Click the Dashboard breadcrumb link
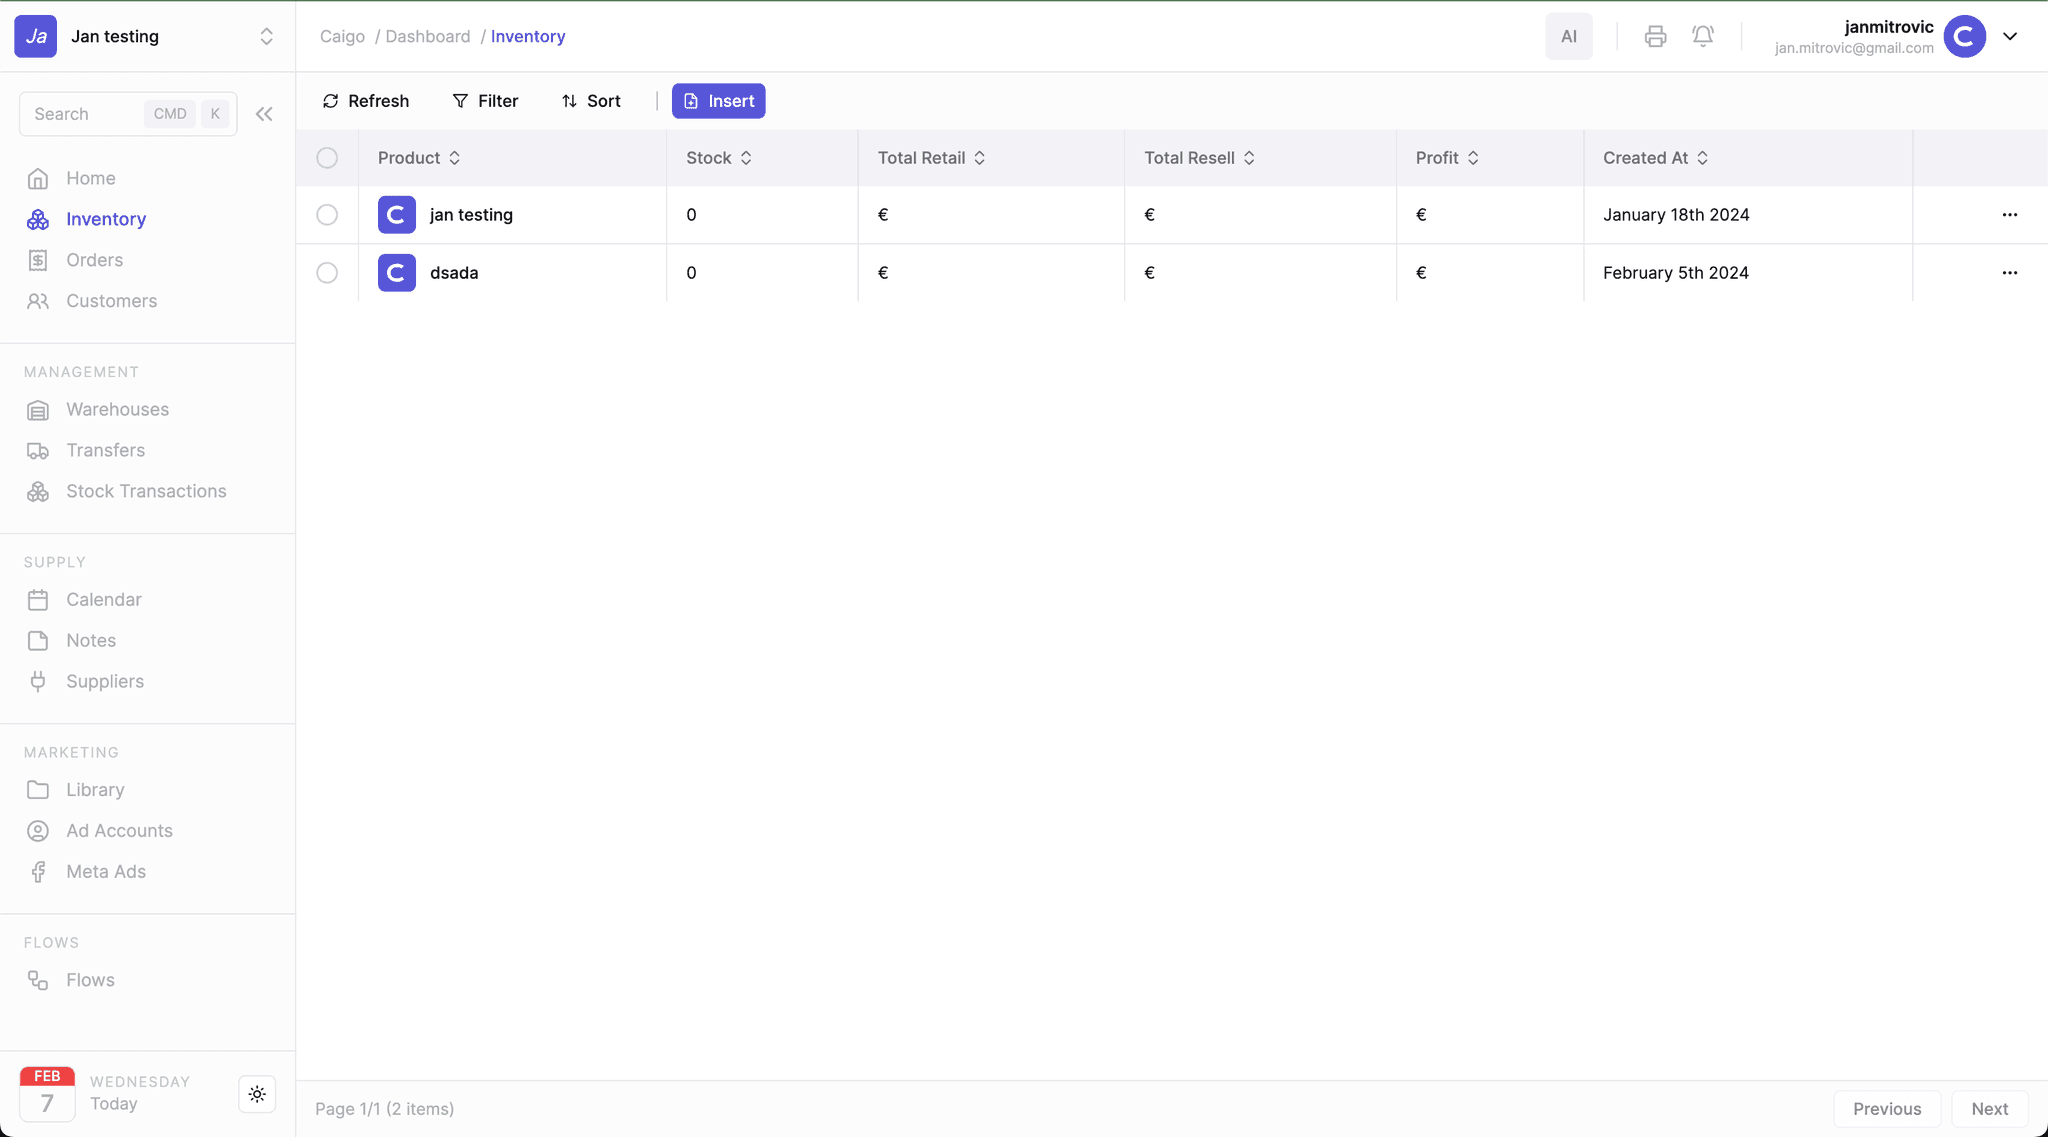2048x1137 pixels. click(427, 37)
